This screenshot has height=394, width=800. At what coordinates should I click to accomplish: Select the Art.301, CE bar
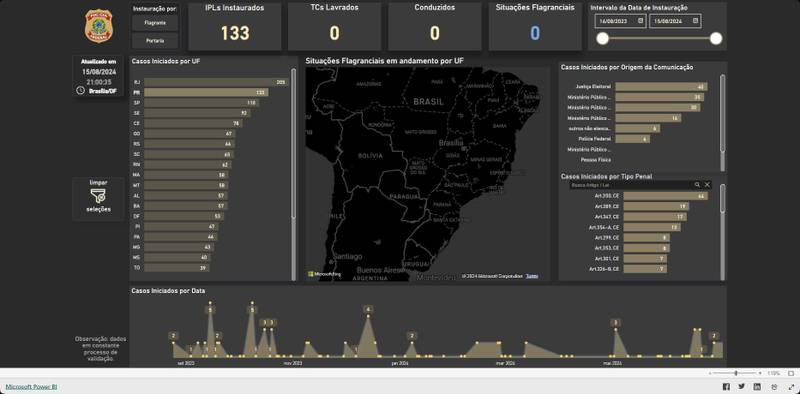point(645,258)
